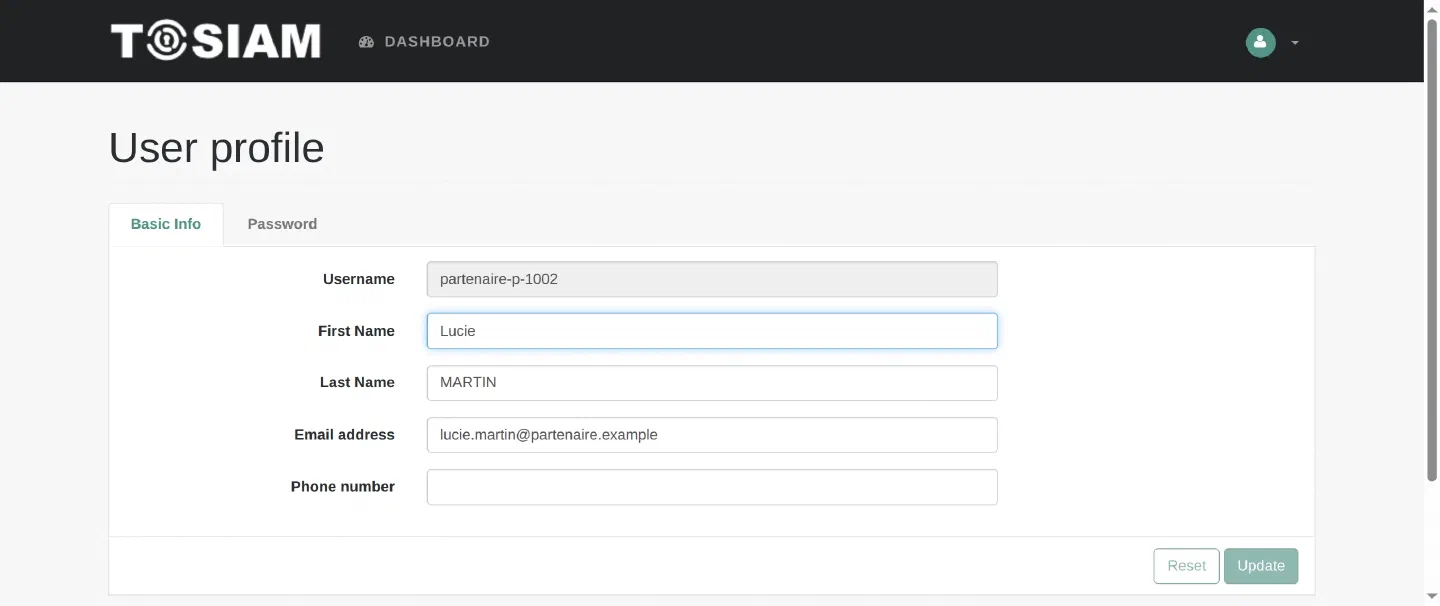Switch to the Password tab
The height and width of the screenshot is (606, 1440).
(282, 224)
